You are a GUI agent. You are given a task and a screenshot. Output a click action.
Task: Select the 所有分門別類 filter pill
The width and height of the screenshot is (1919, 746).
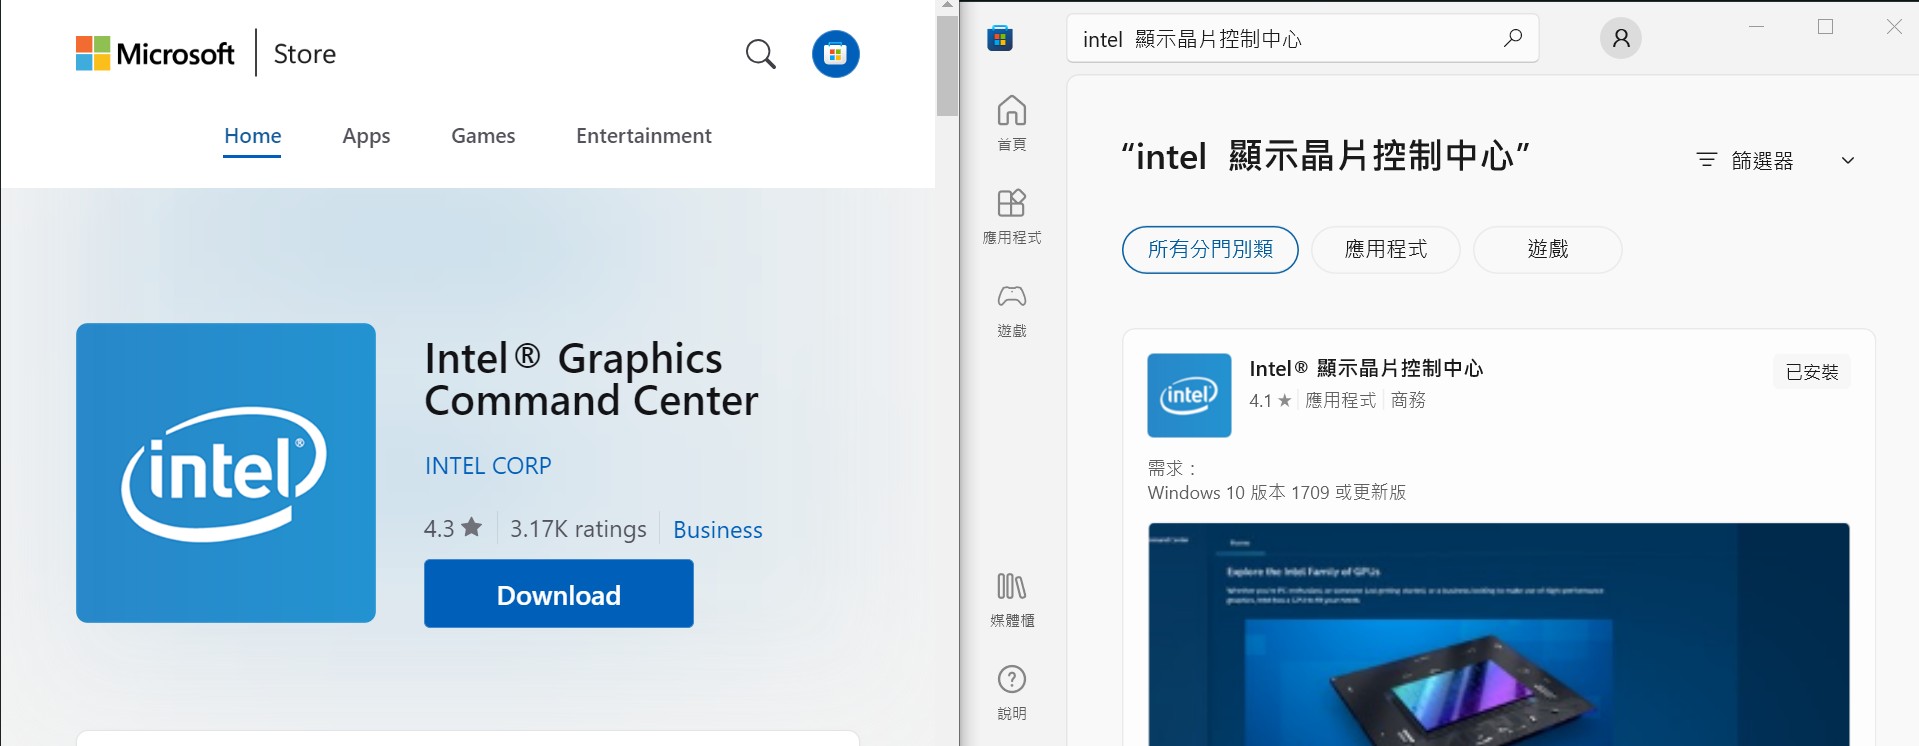click(x=1210, y=249)
